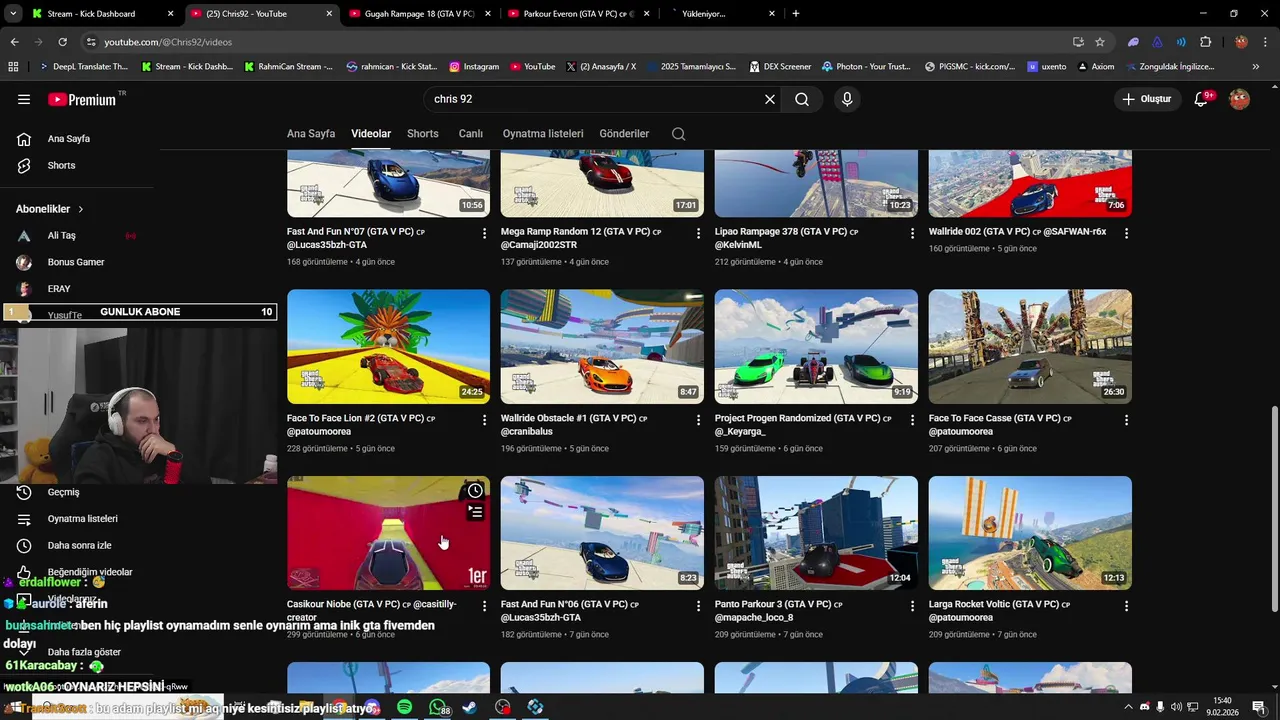Open options menu for Larga Rocket Voltic
This screenshot has width=1280, height=720.
[1127, 606]
